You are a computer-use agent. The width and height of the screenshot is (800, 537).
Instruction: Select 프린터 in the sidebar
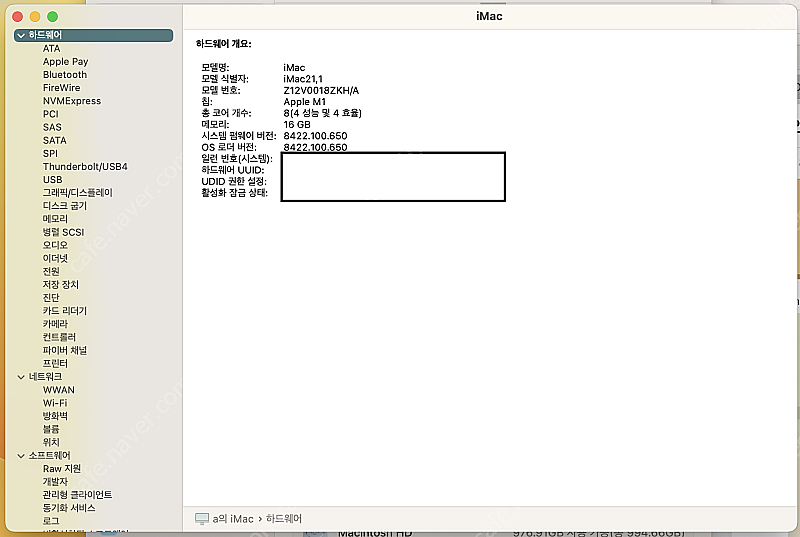55,364
